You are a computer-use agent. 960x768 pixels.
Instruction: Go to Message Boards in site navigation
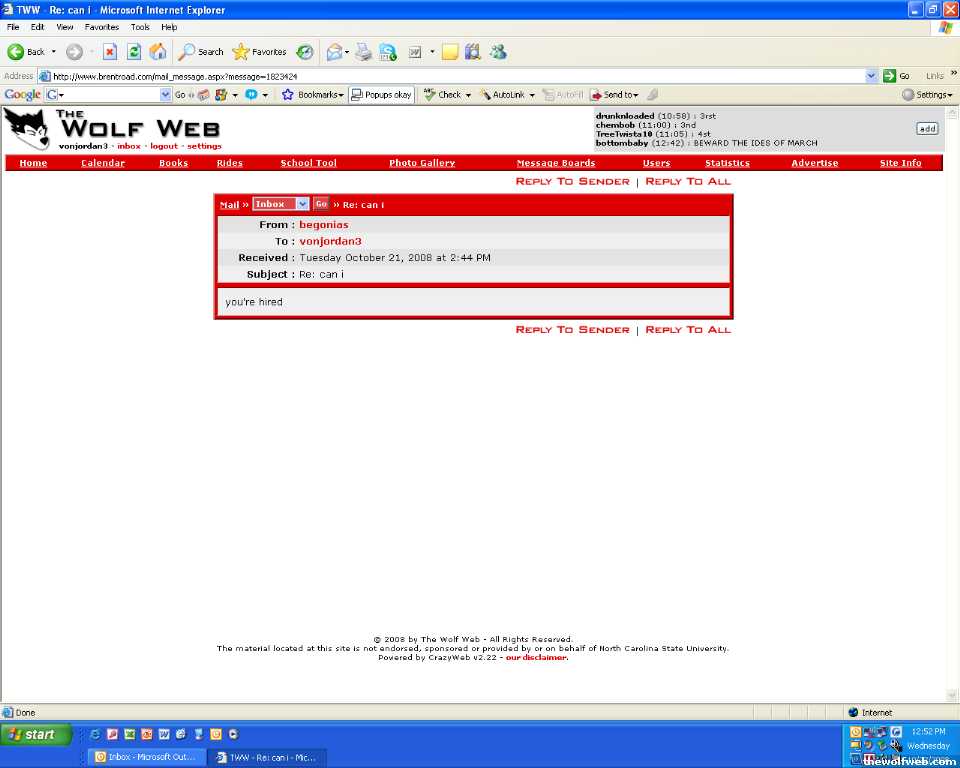pyautogui.click(x=555, y=163)
